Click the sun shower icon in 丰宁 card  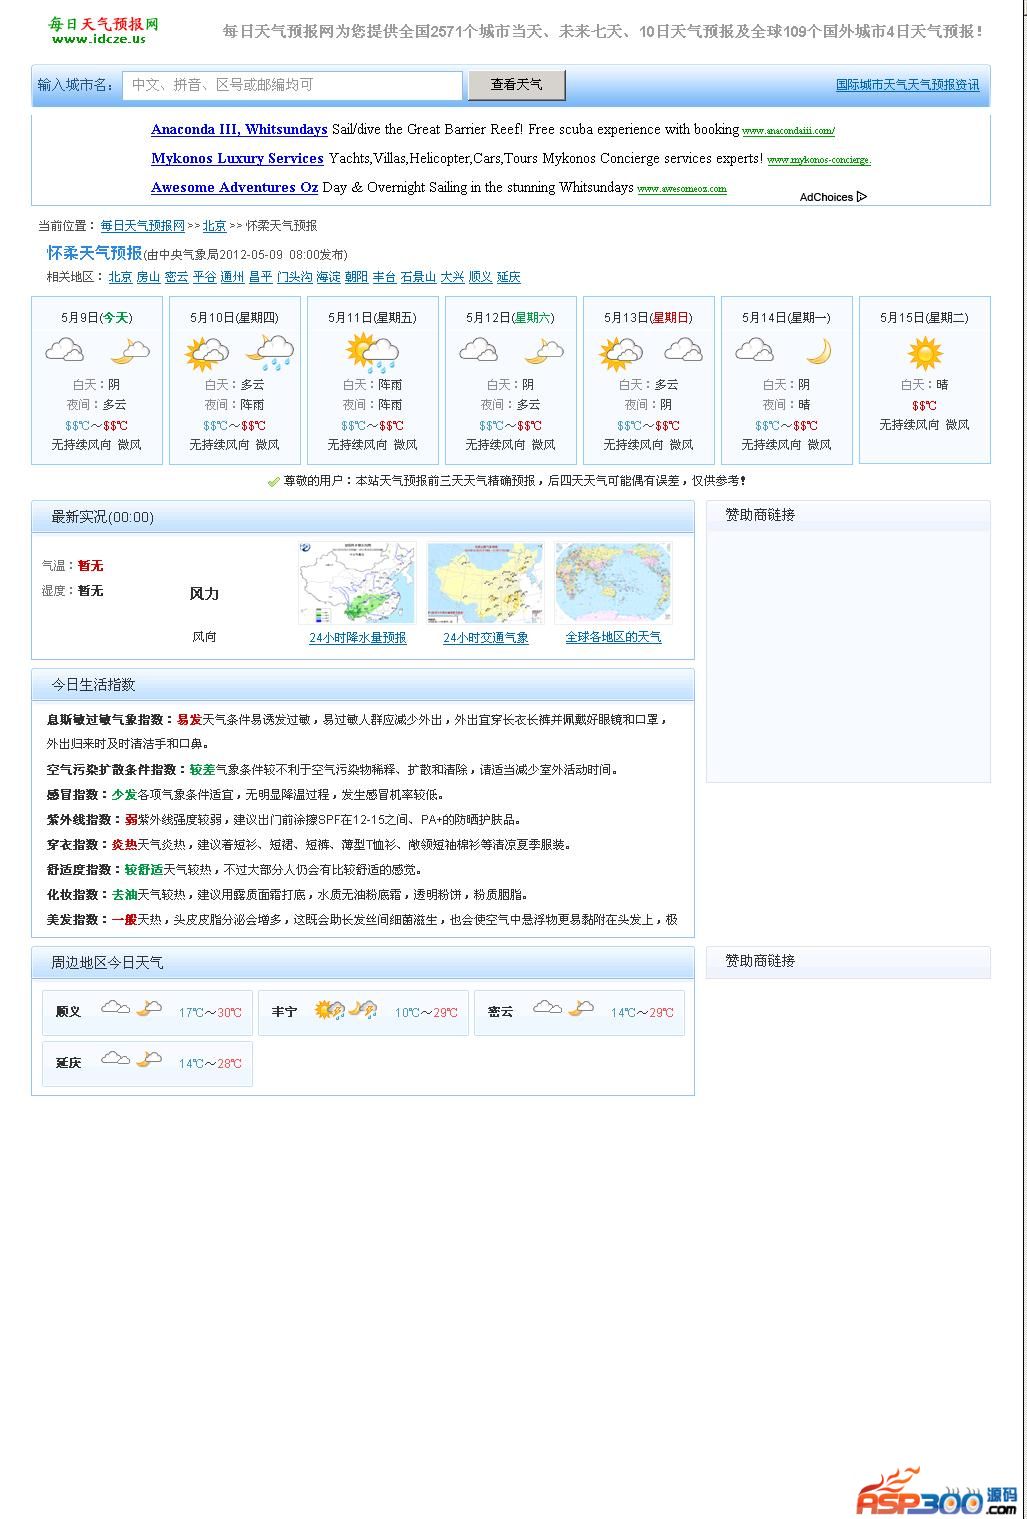click(x=330, y=1010)
